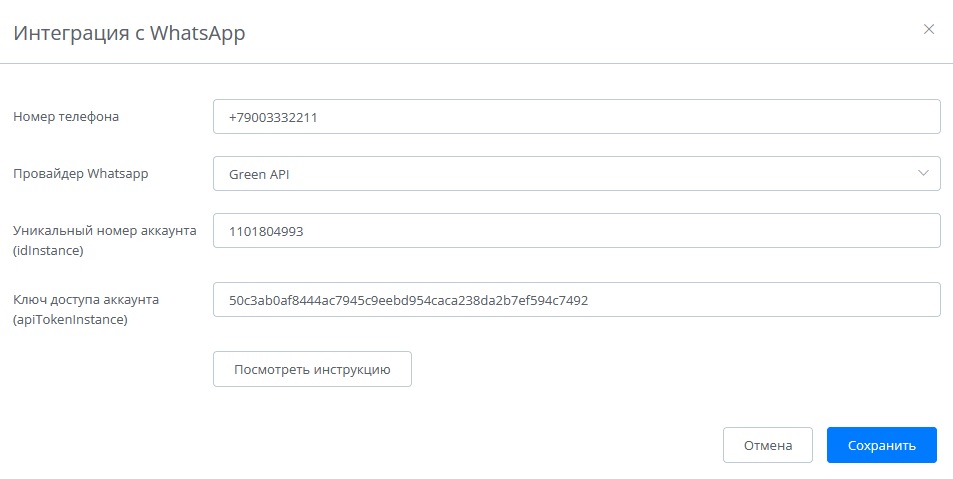Image resolution: width=953 pixels, height=479 pixels.
Task: Click the (apiTokenInstance) caption text
Action: [70, 319]
